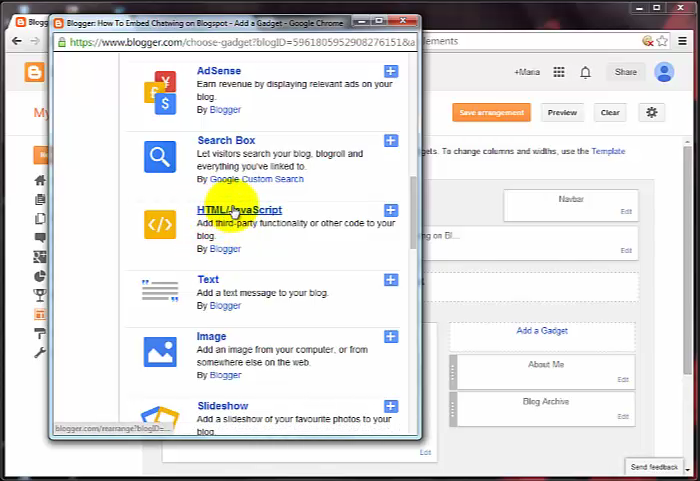Open Earnings trophy icon in sidebar

(40, 295)
